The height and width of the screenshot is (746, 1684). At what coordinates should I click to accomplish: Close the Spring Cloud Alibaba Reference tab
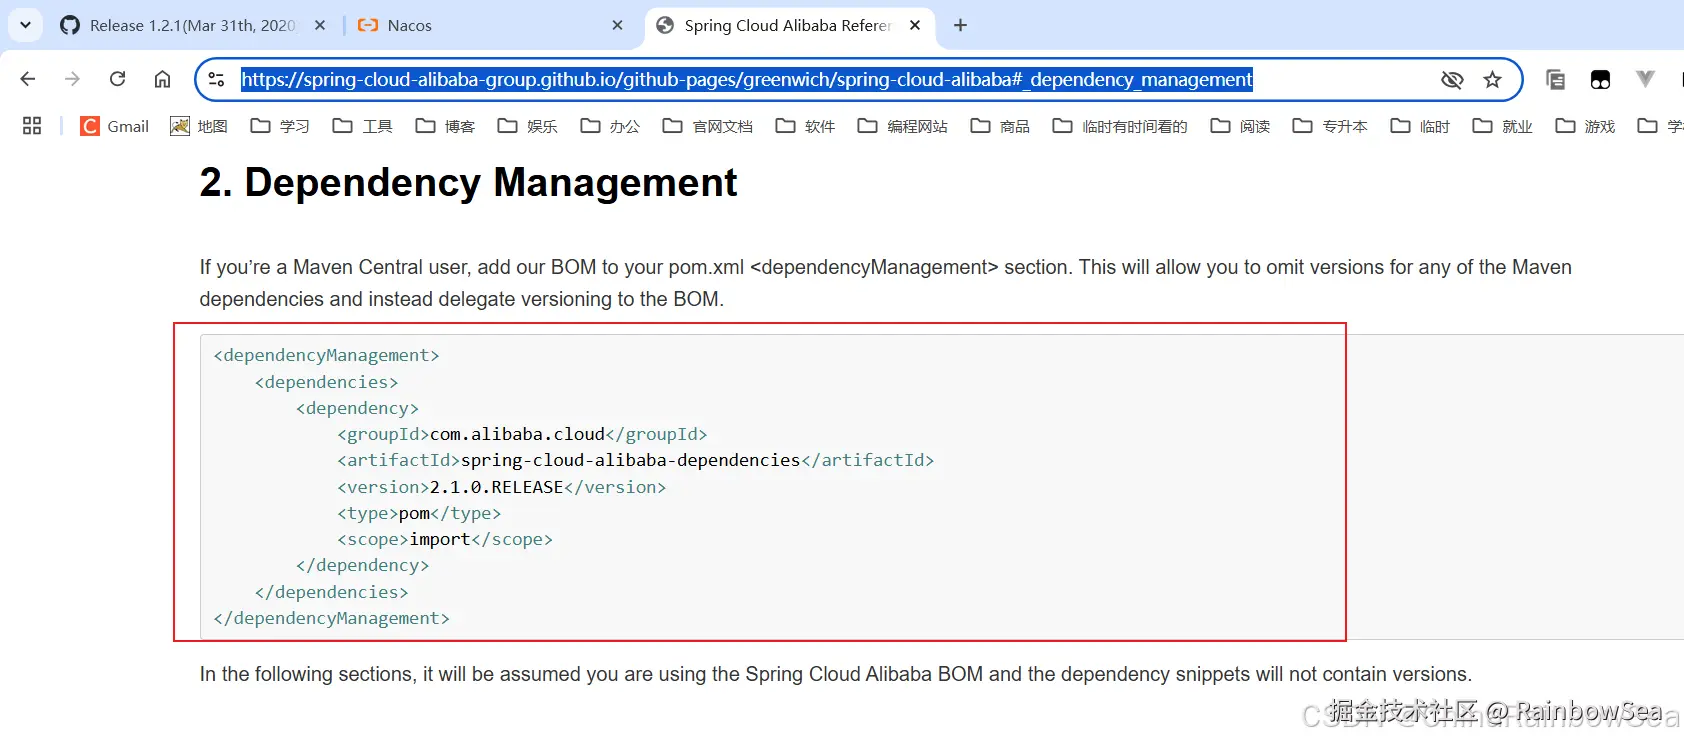pos(915,26)
